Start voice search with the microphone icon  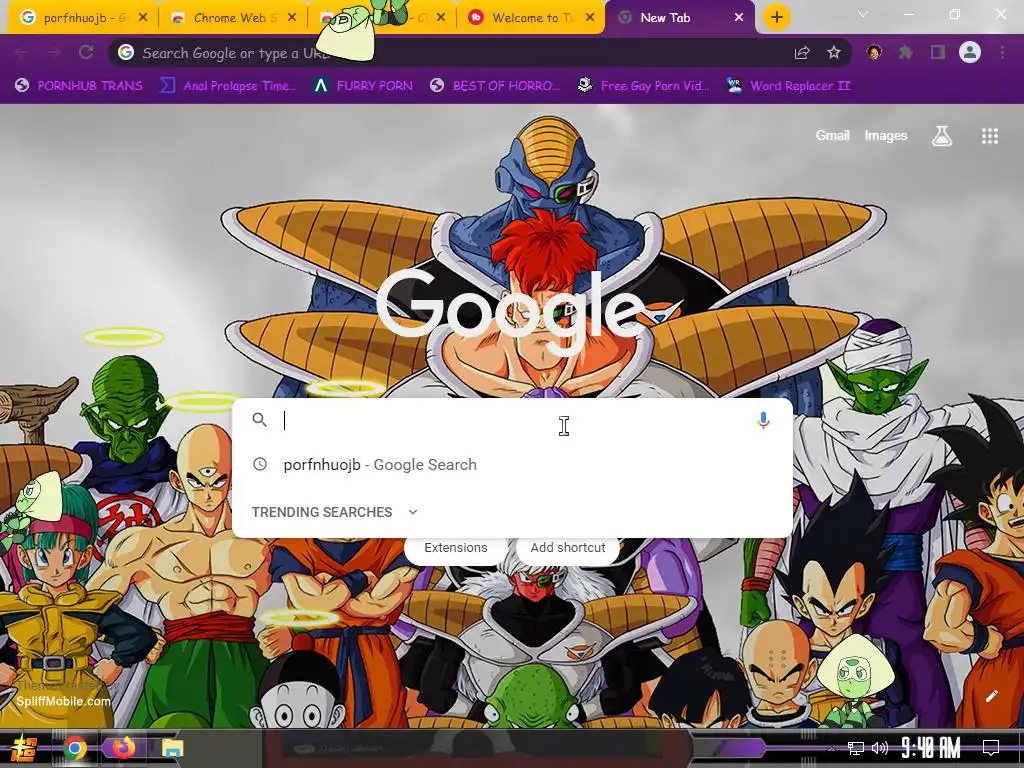[763, 420]
